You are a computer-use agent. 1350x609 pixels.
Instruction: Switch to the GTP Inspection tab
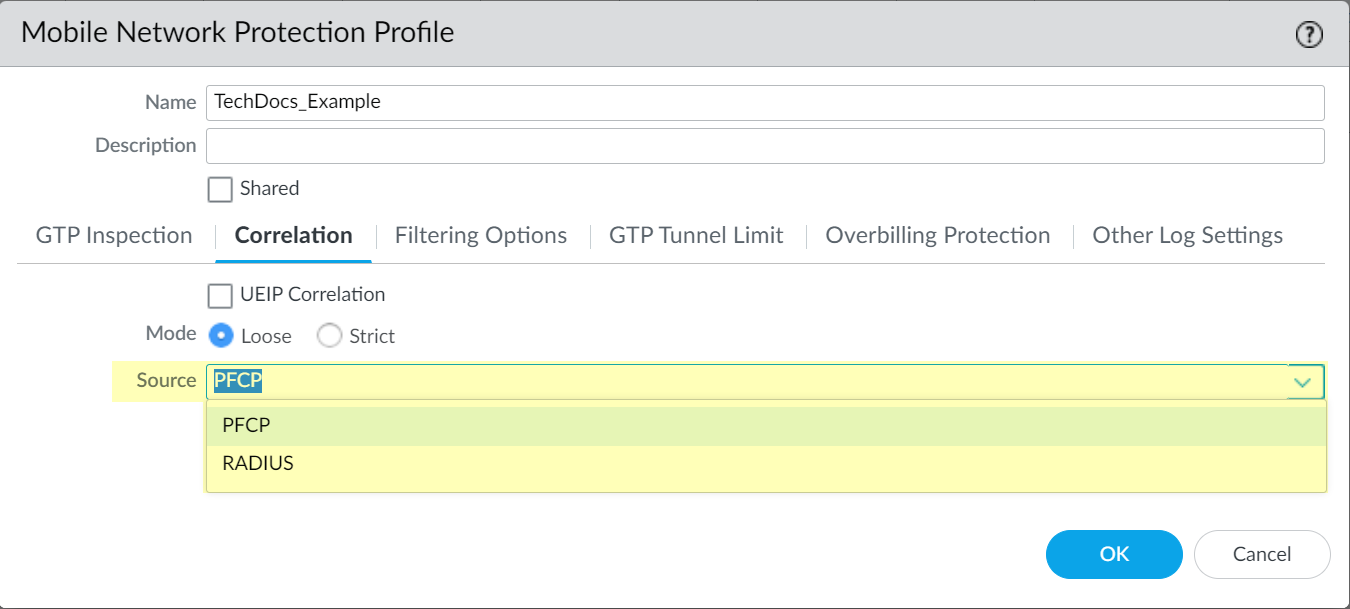click(114, 236)
